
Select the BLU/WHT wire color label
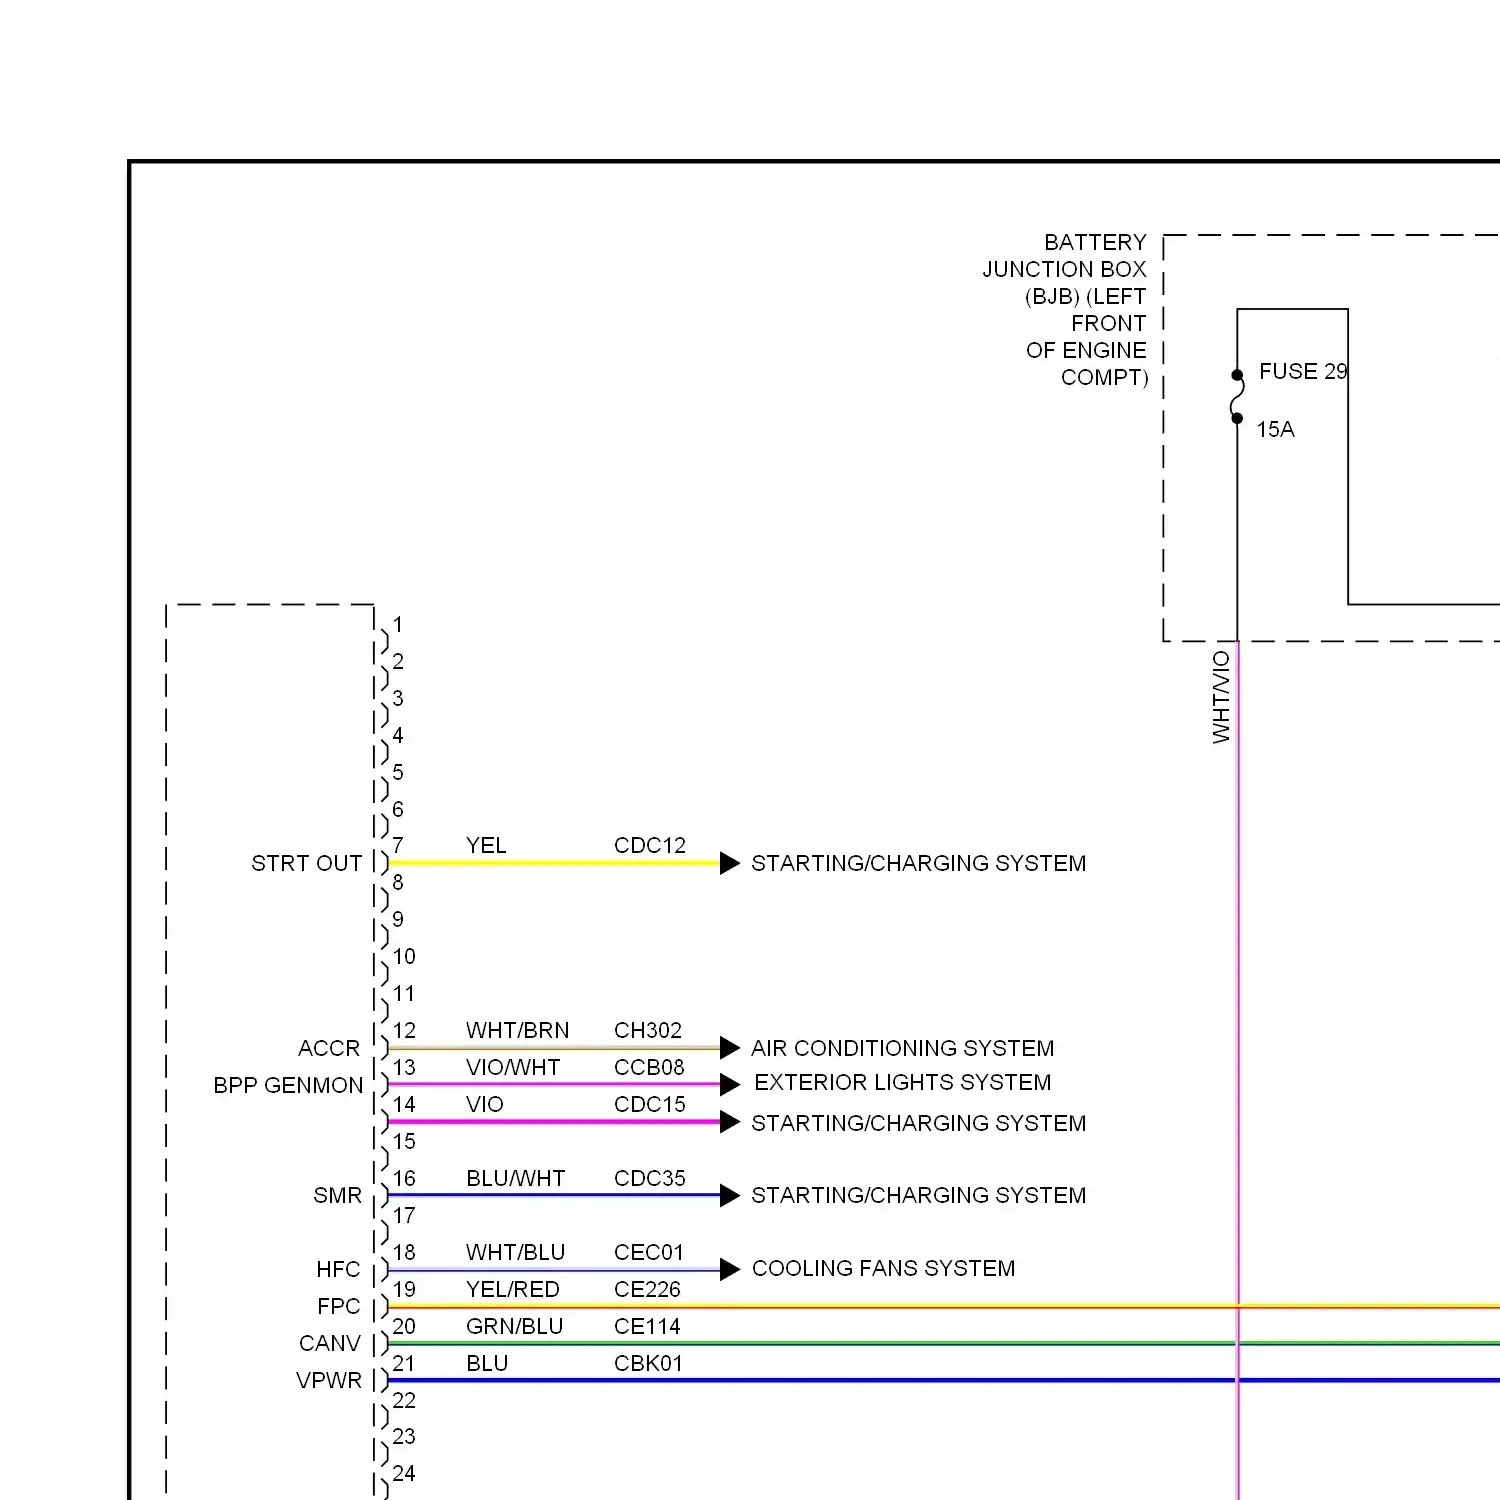[515, 1179]
